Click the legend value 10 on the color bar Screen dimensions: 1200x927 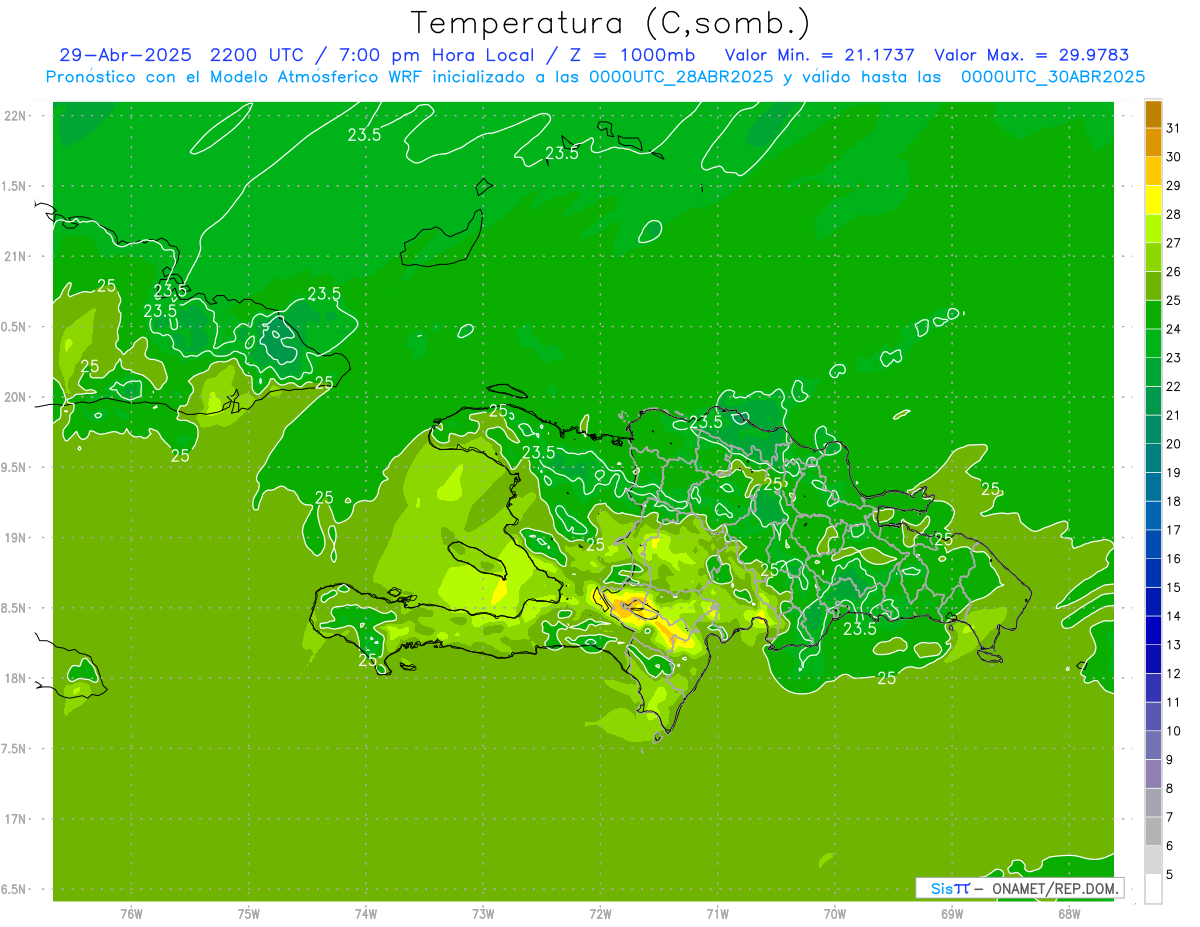click(x=1173, y=731)
